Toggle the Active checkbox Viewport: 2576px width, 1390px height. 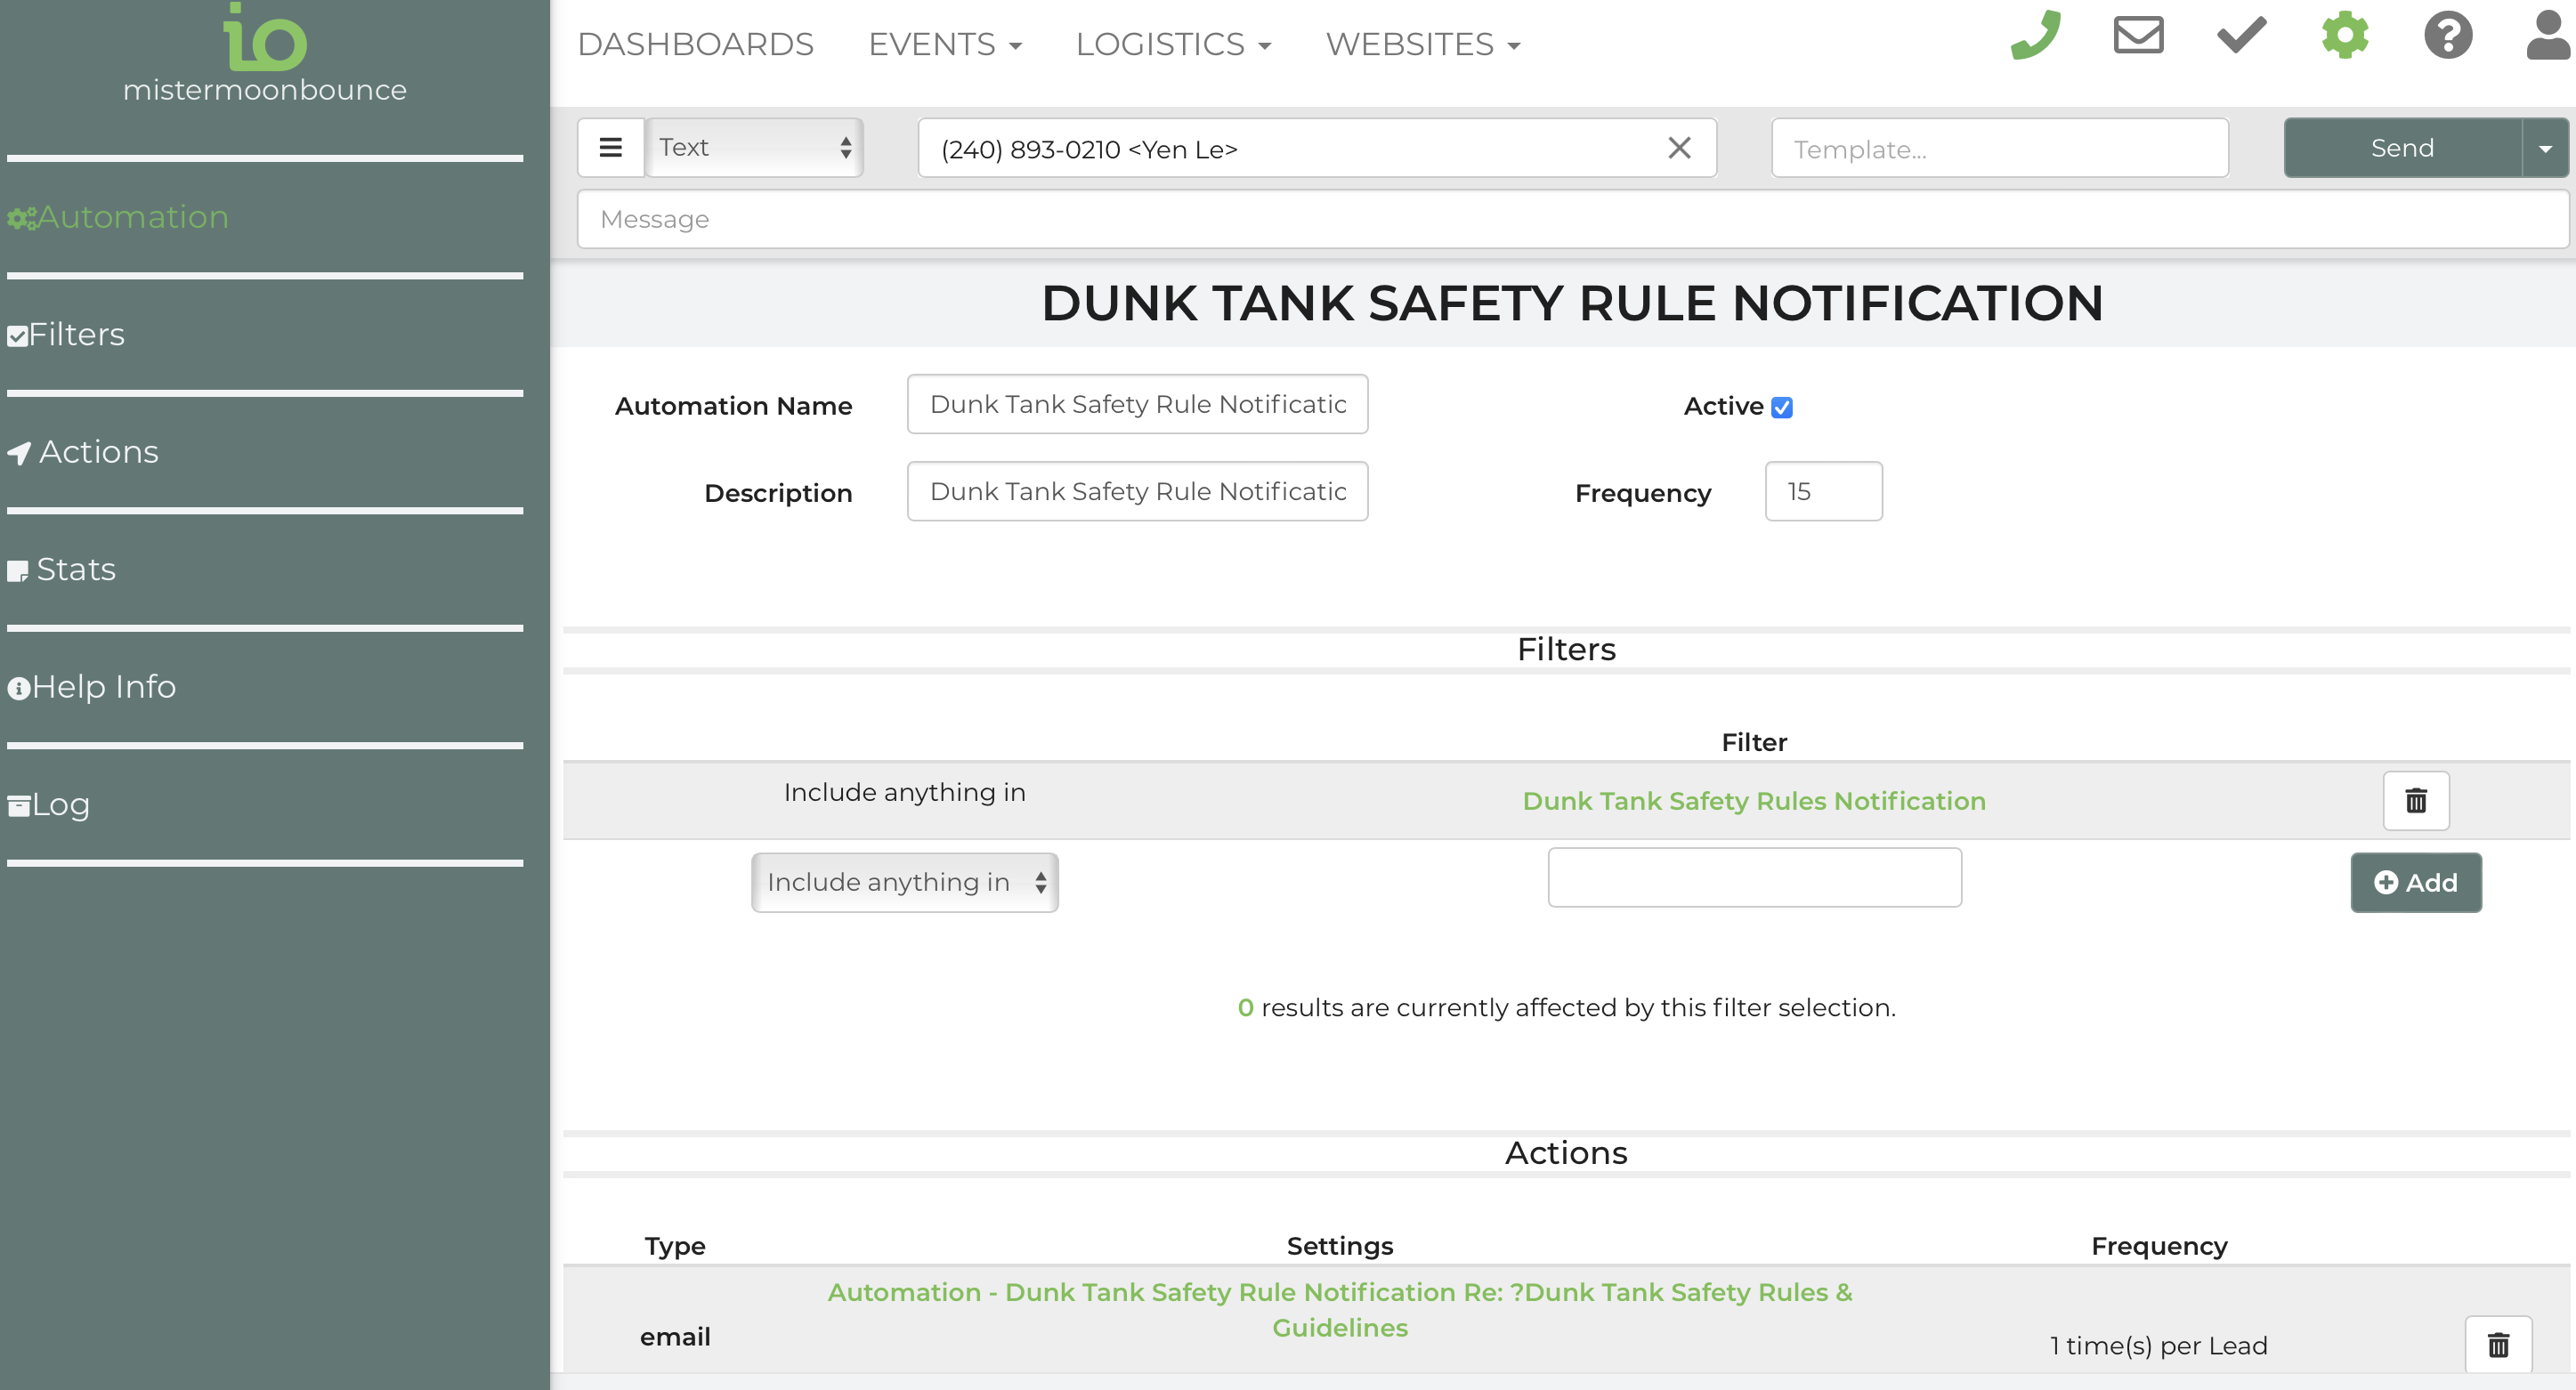coord(1781,407)
